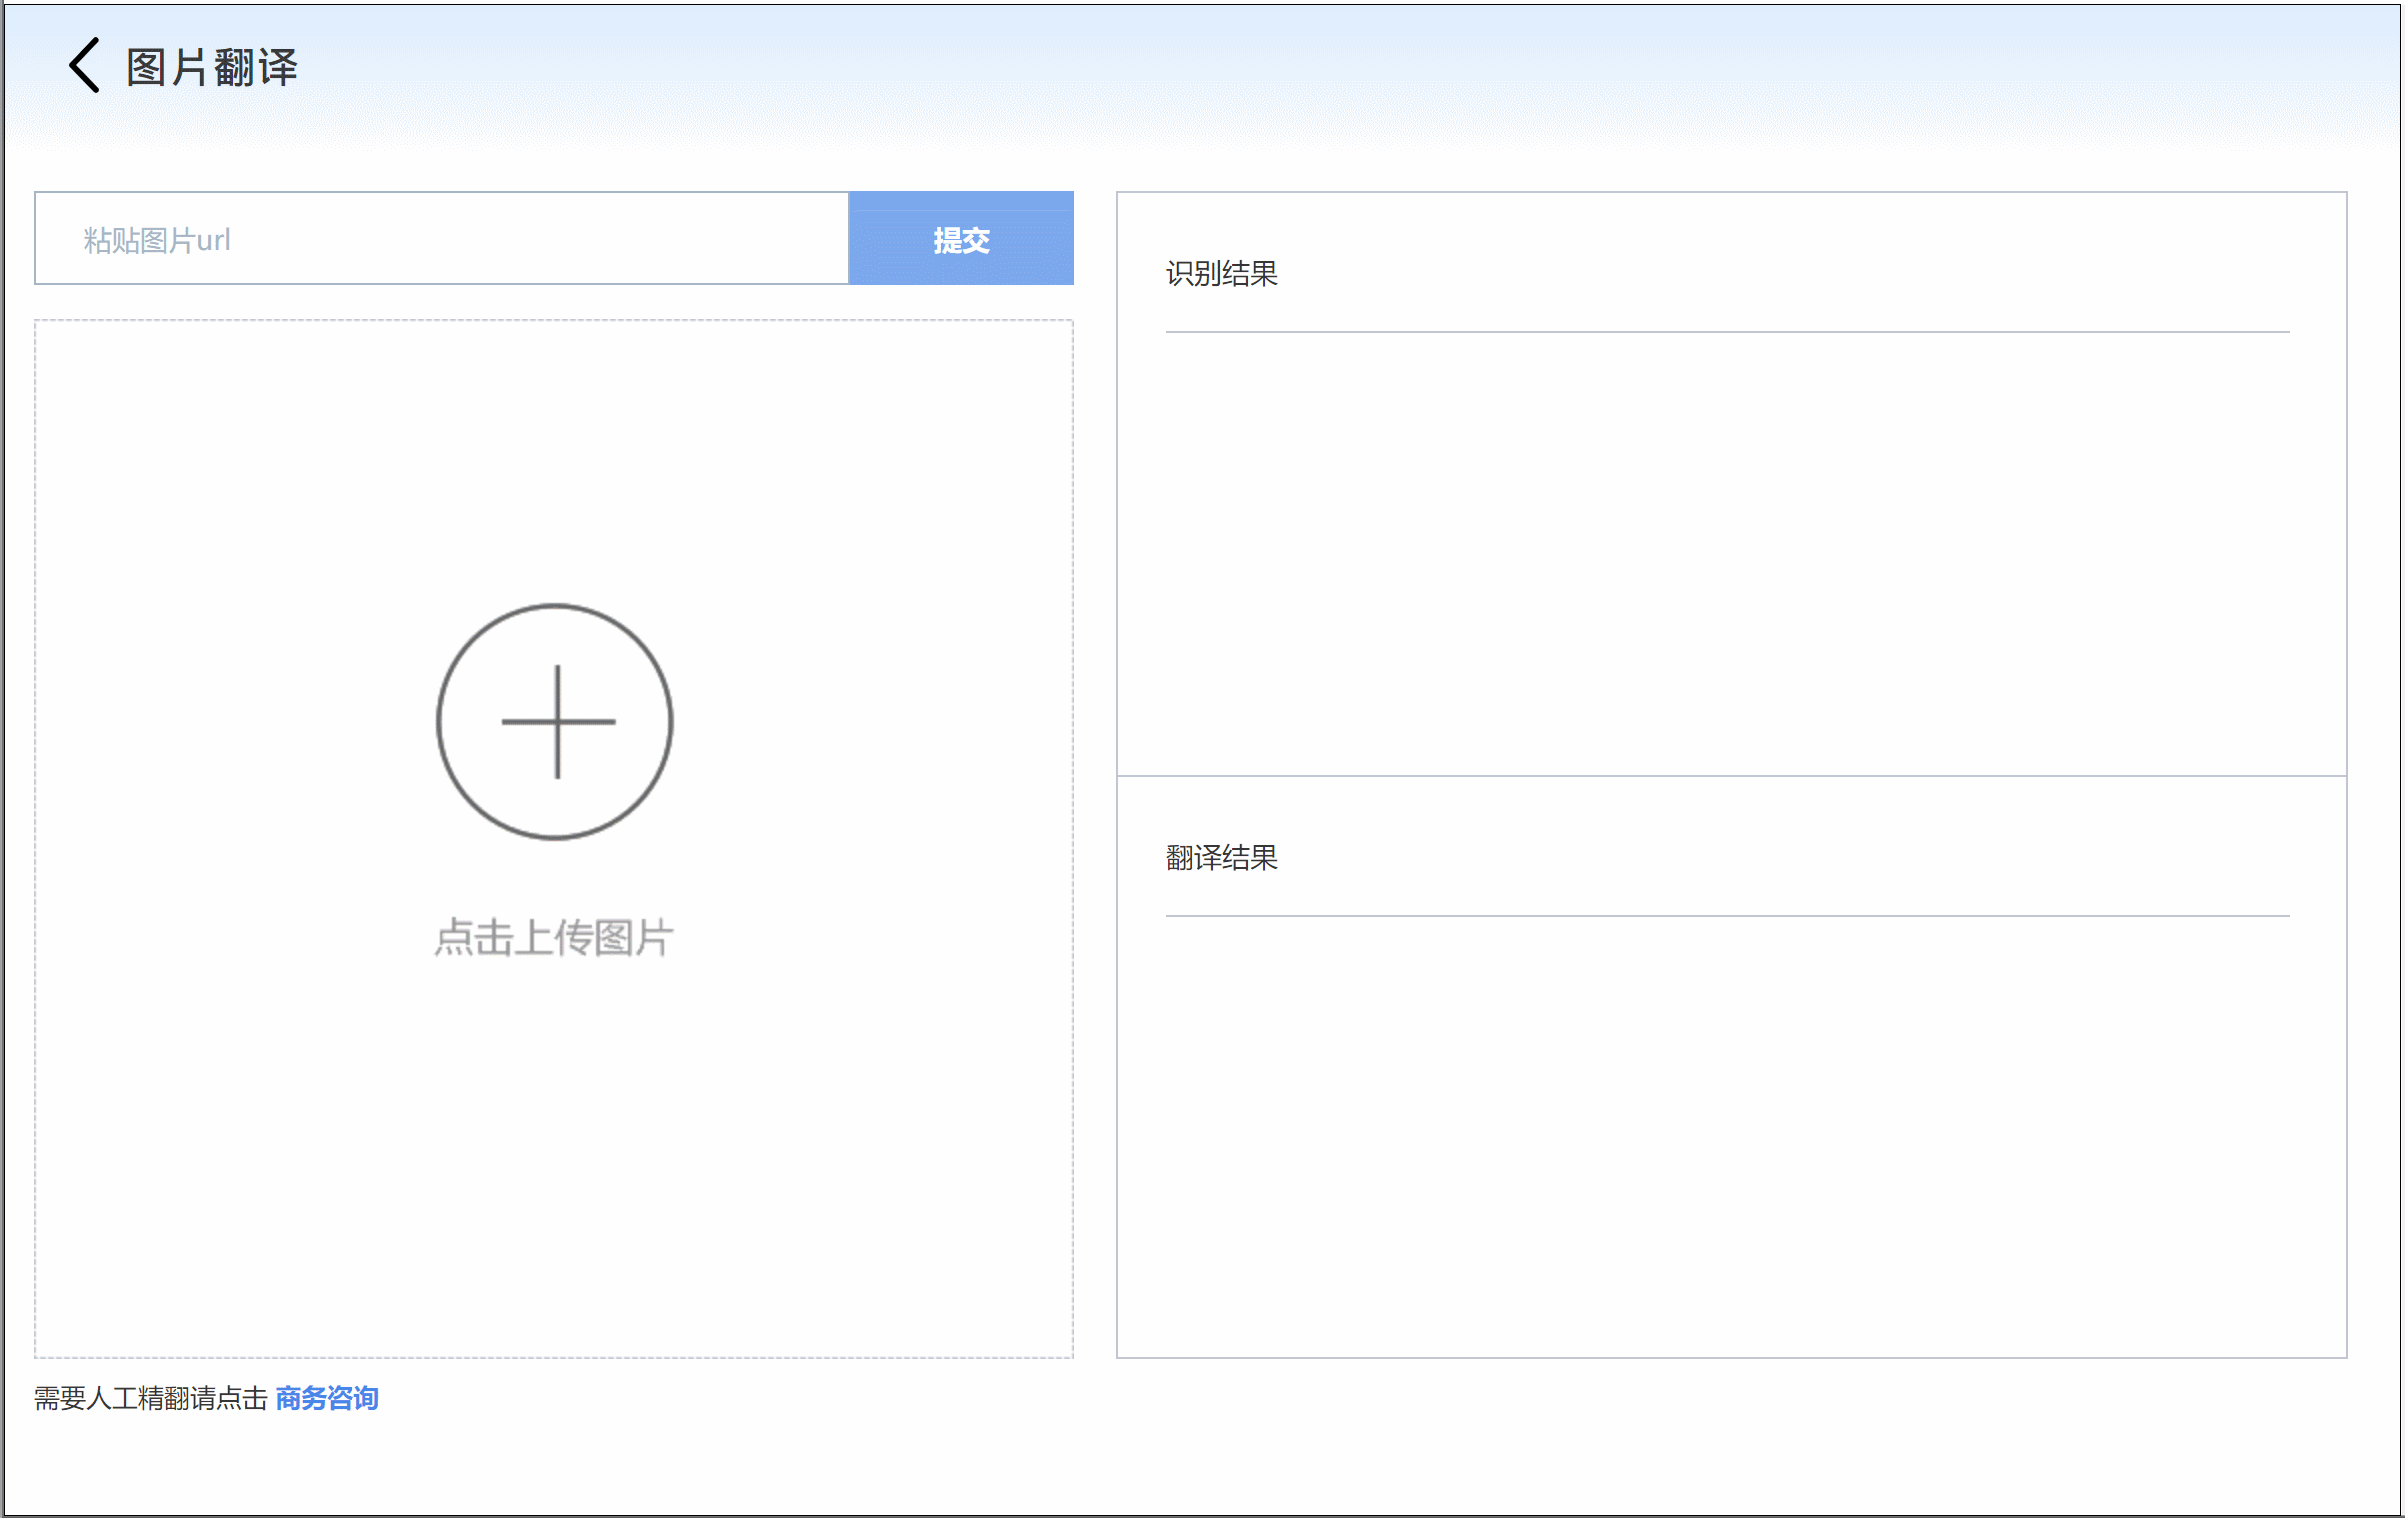Submit the URL with the 提交 button
Viewport: 2405px width, 1518px height.
click(x=961, y=239)
